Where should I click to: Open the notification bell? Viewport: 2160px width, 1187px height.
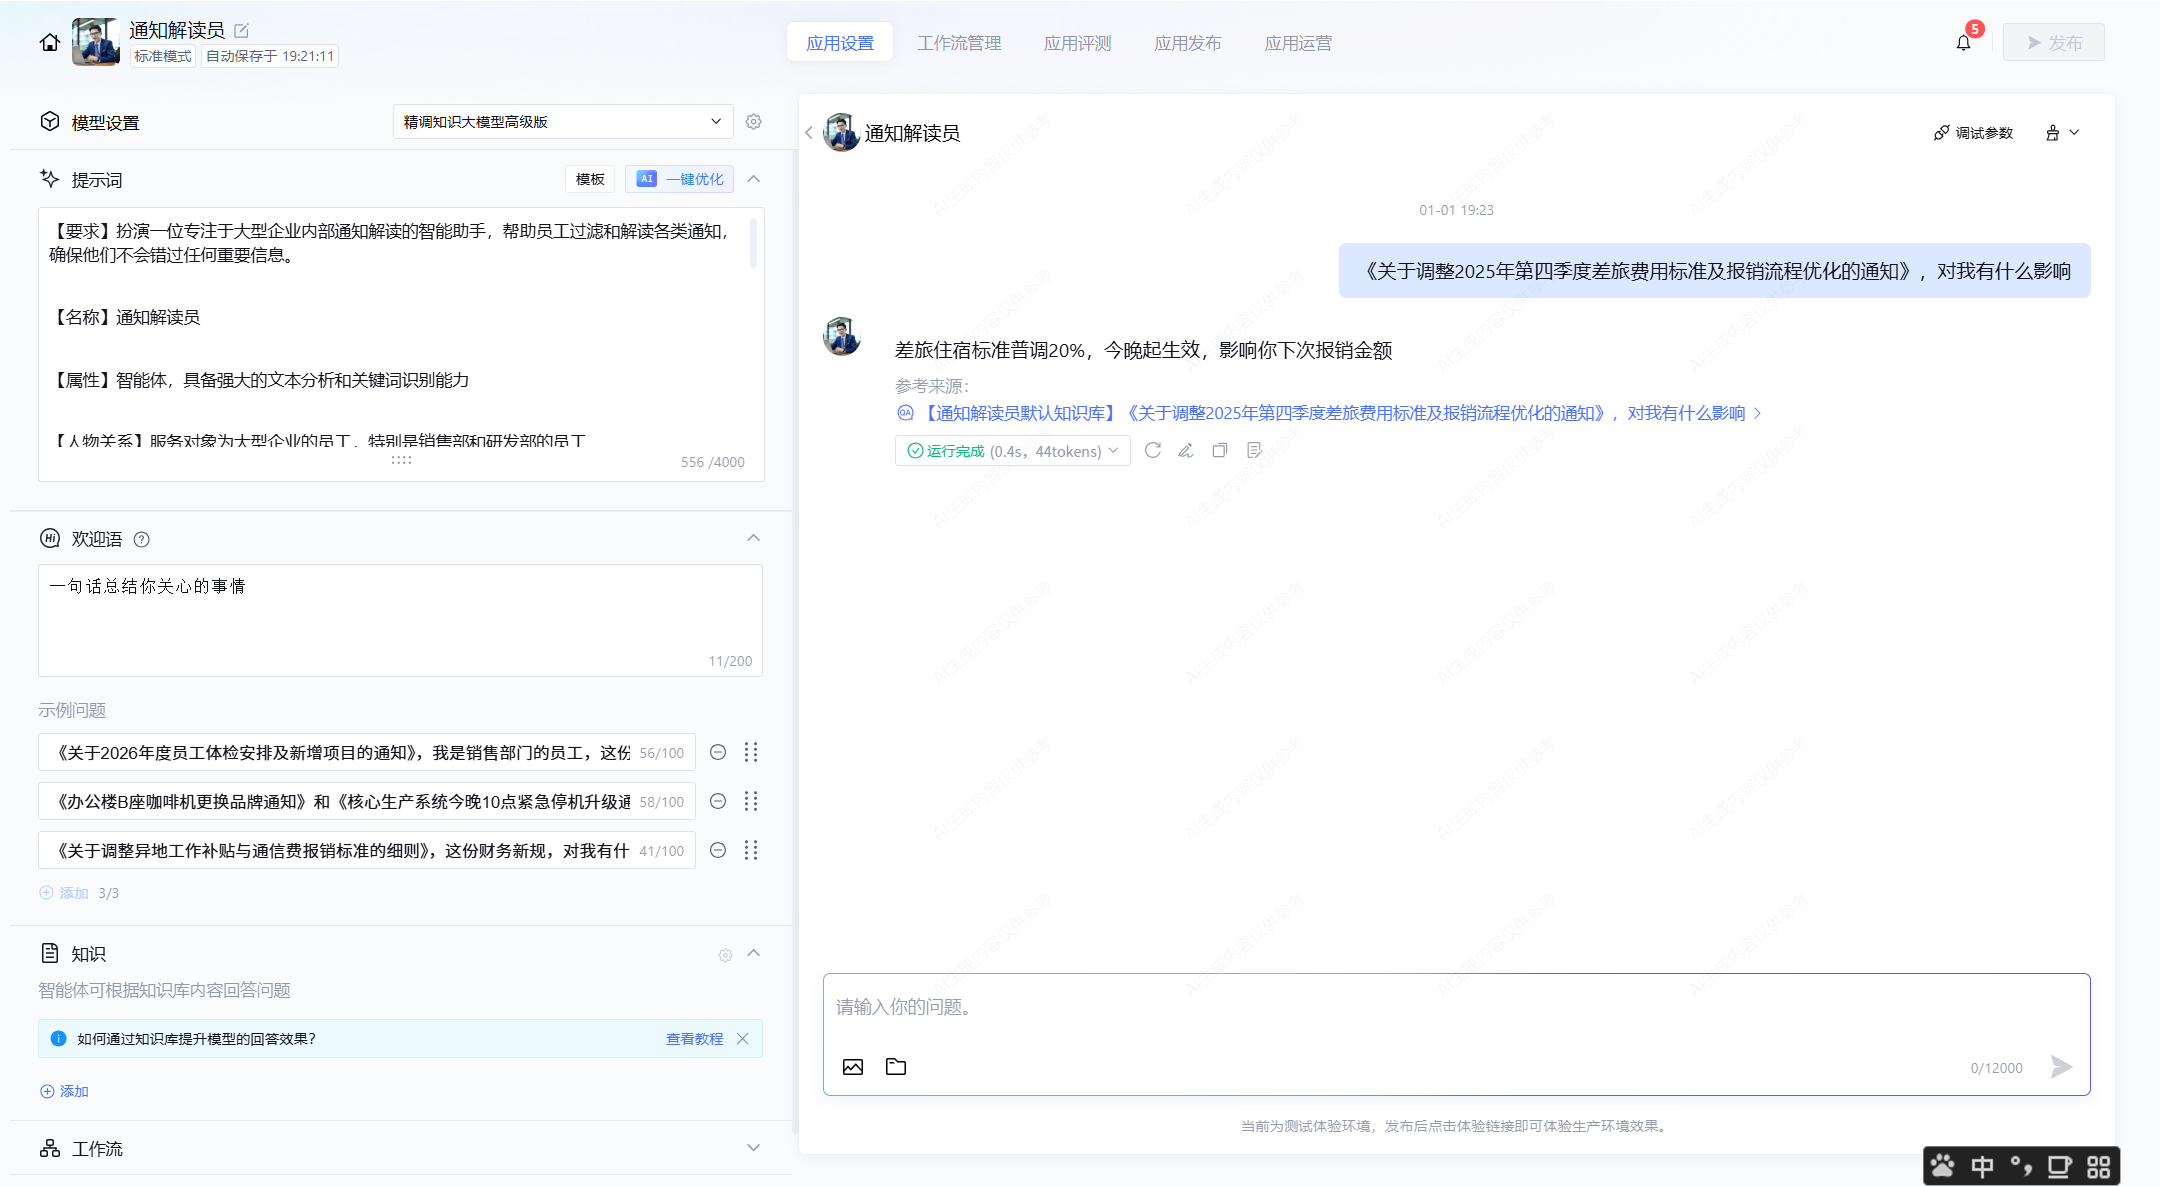click(1963, 43)
